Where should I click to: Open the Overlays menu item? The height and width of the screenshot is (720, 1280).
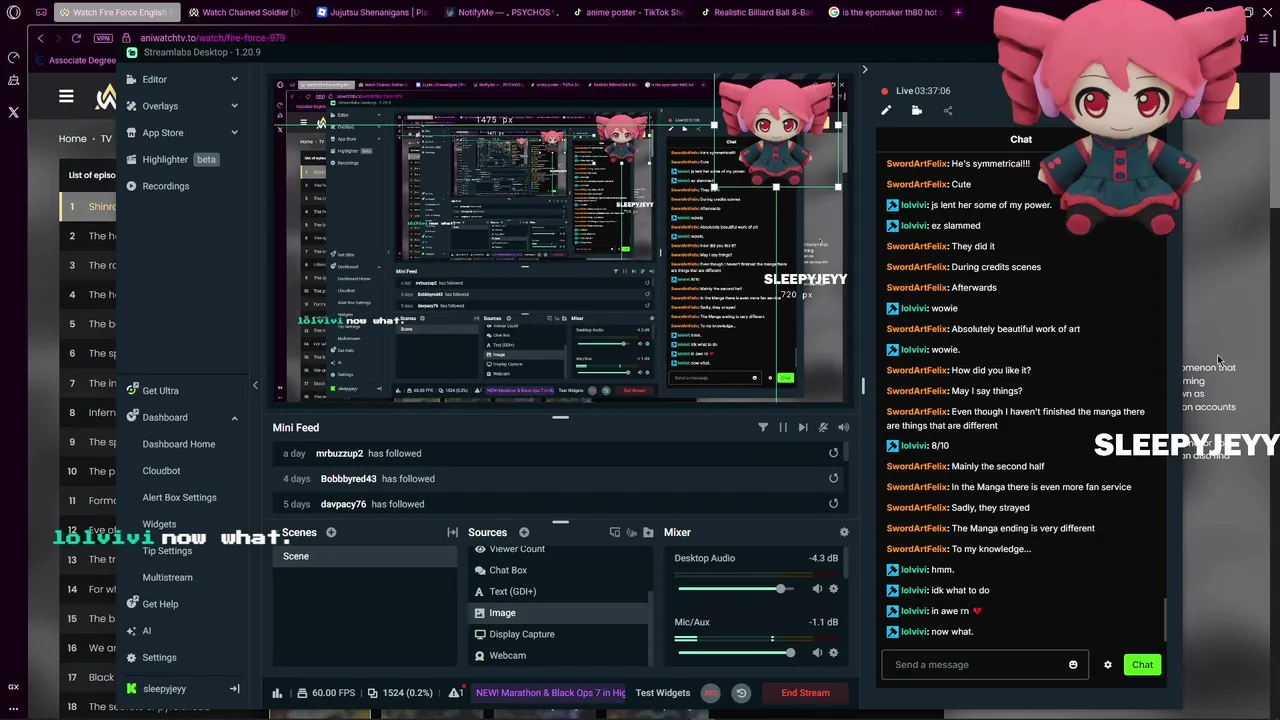pos(160,106)
